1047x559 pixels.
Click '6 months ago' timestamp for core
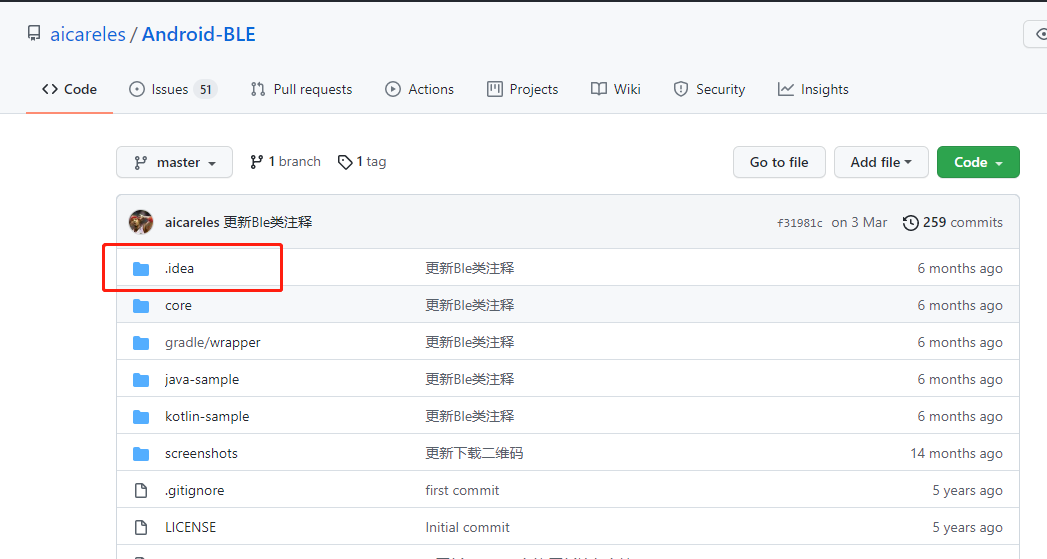pos(960,305)
